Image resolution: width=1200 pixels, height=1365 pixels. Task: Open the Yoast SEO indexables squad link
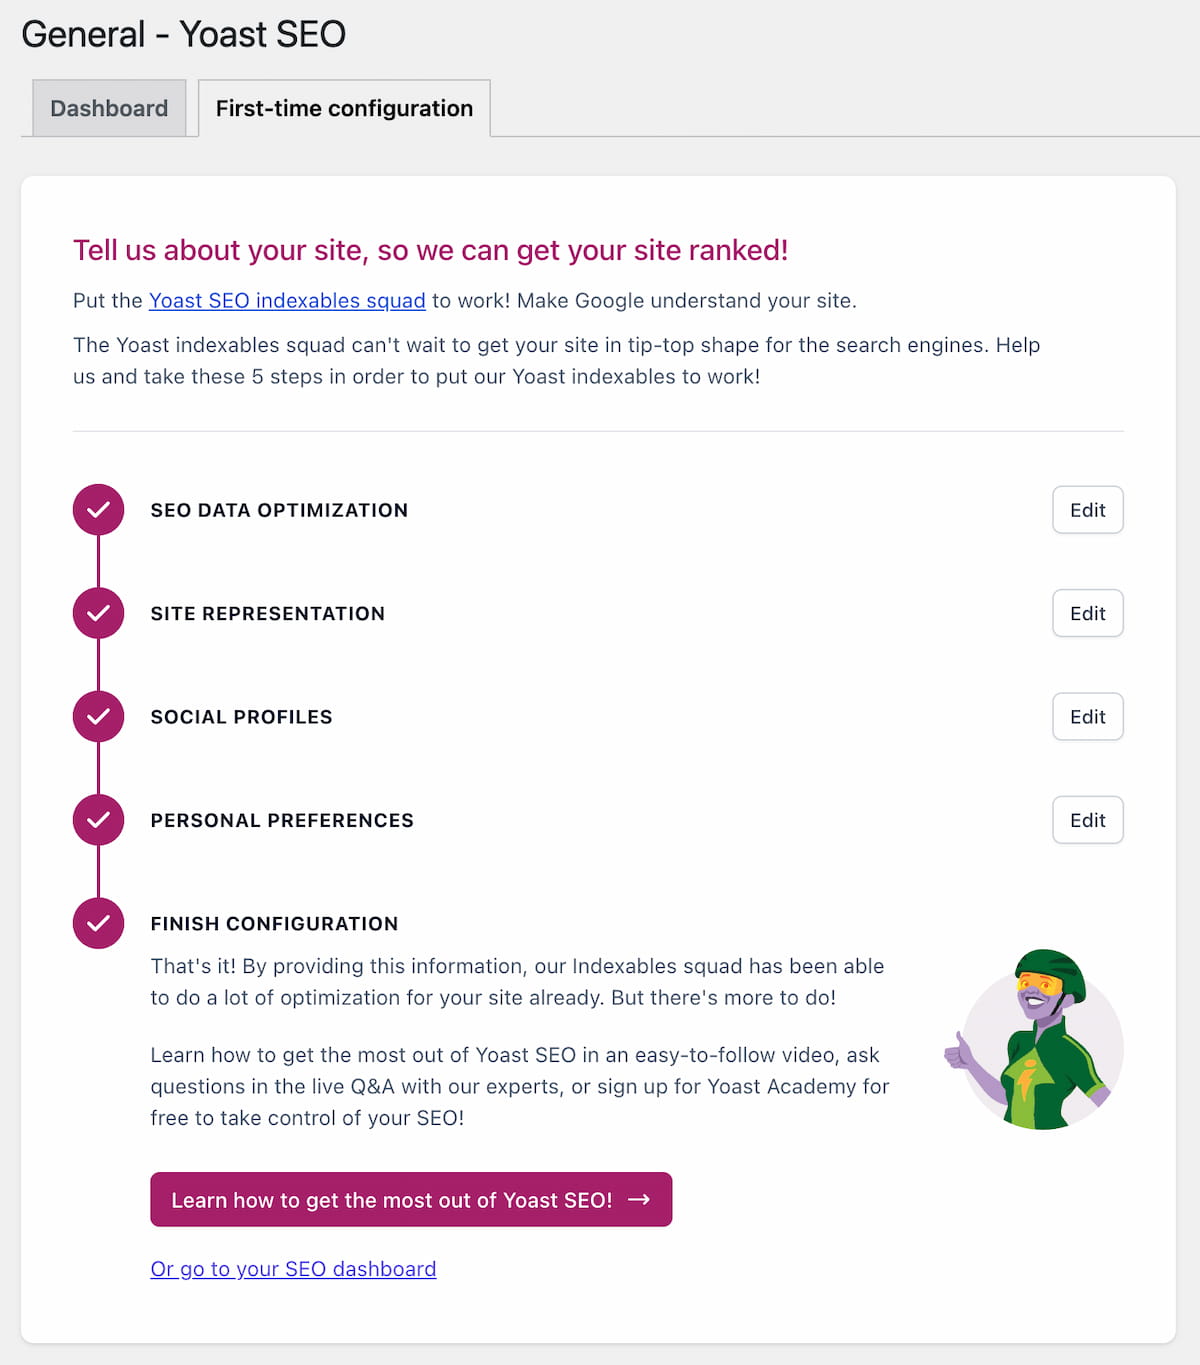(287, 301)
